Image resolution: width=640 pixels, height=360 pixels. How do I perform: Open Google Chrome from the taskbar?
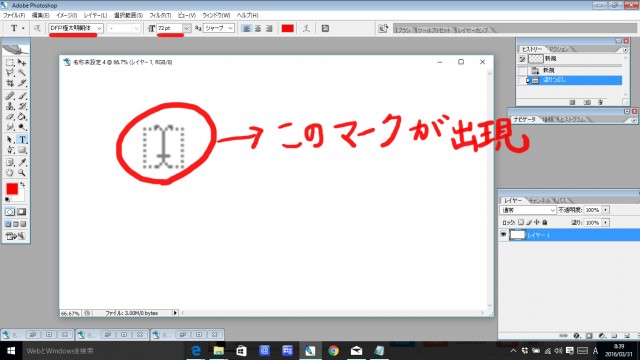(x=333, y=351)
